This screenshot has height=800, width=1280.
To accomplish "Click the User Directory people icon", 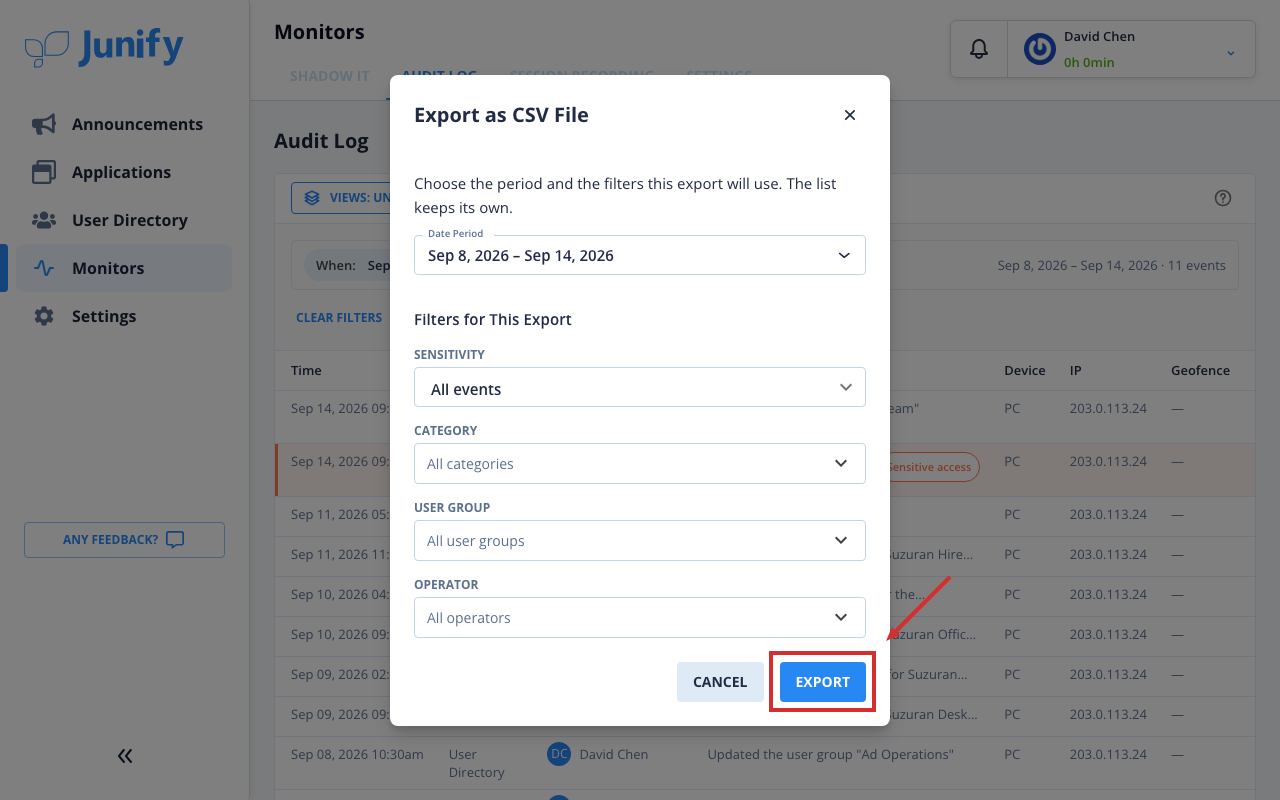I will [44, 220].
